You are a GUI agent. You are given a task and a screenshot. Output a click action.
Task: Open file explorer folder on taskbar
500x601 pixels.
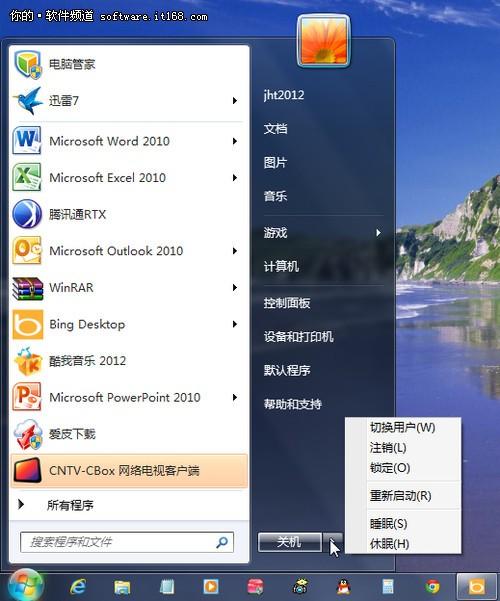pyautogui.click(x=123, y=587)
